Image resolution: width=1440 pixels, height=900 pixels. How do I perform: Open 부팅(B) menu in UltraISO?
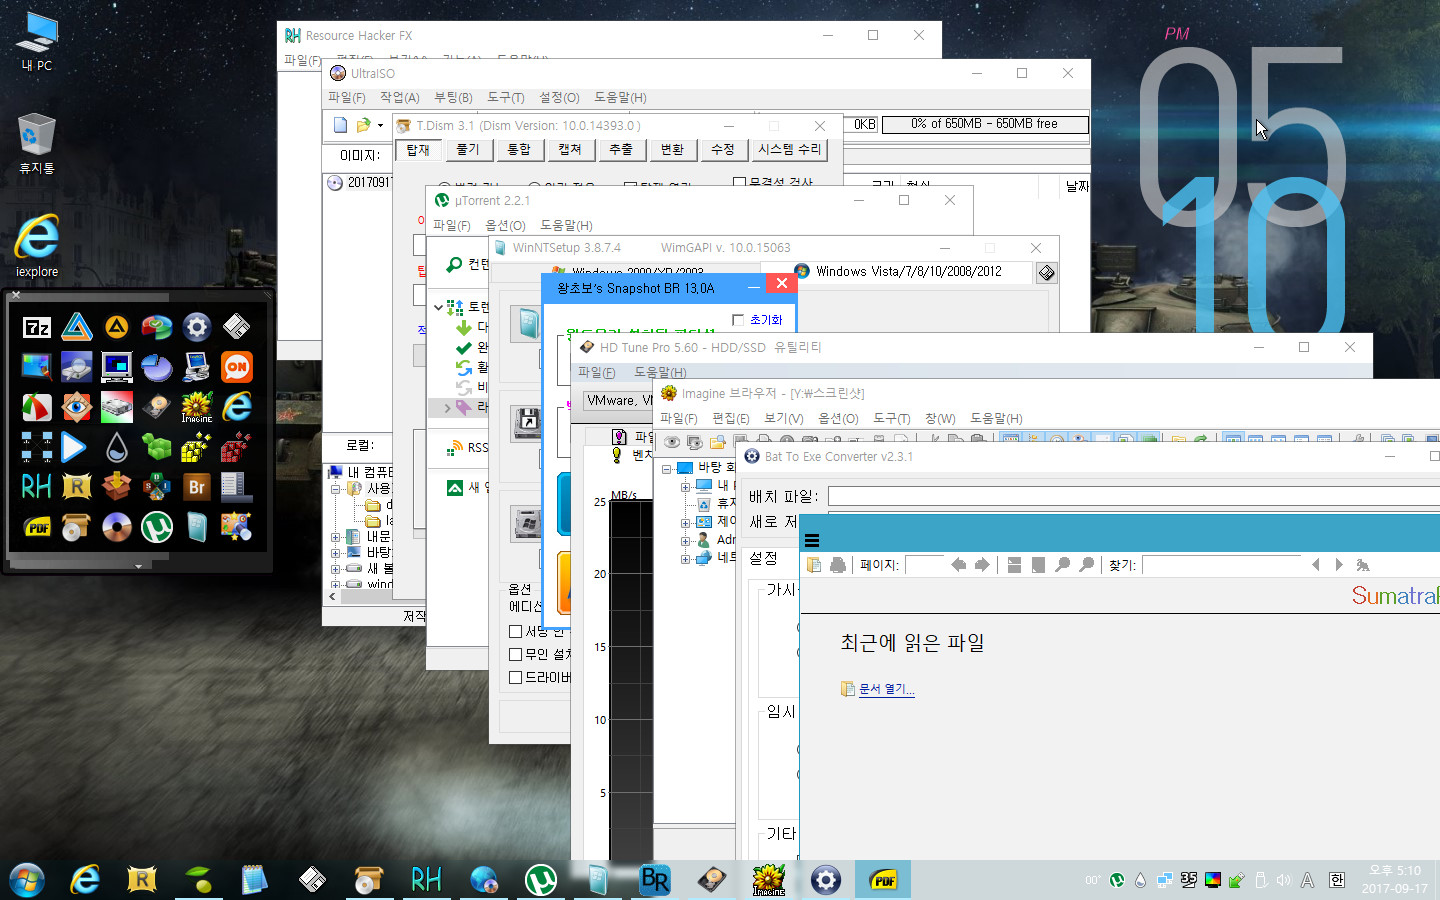click(453, 97)
